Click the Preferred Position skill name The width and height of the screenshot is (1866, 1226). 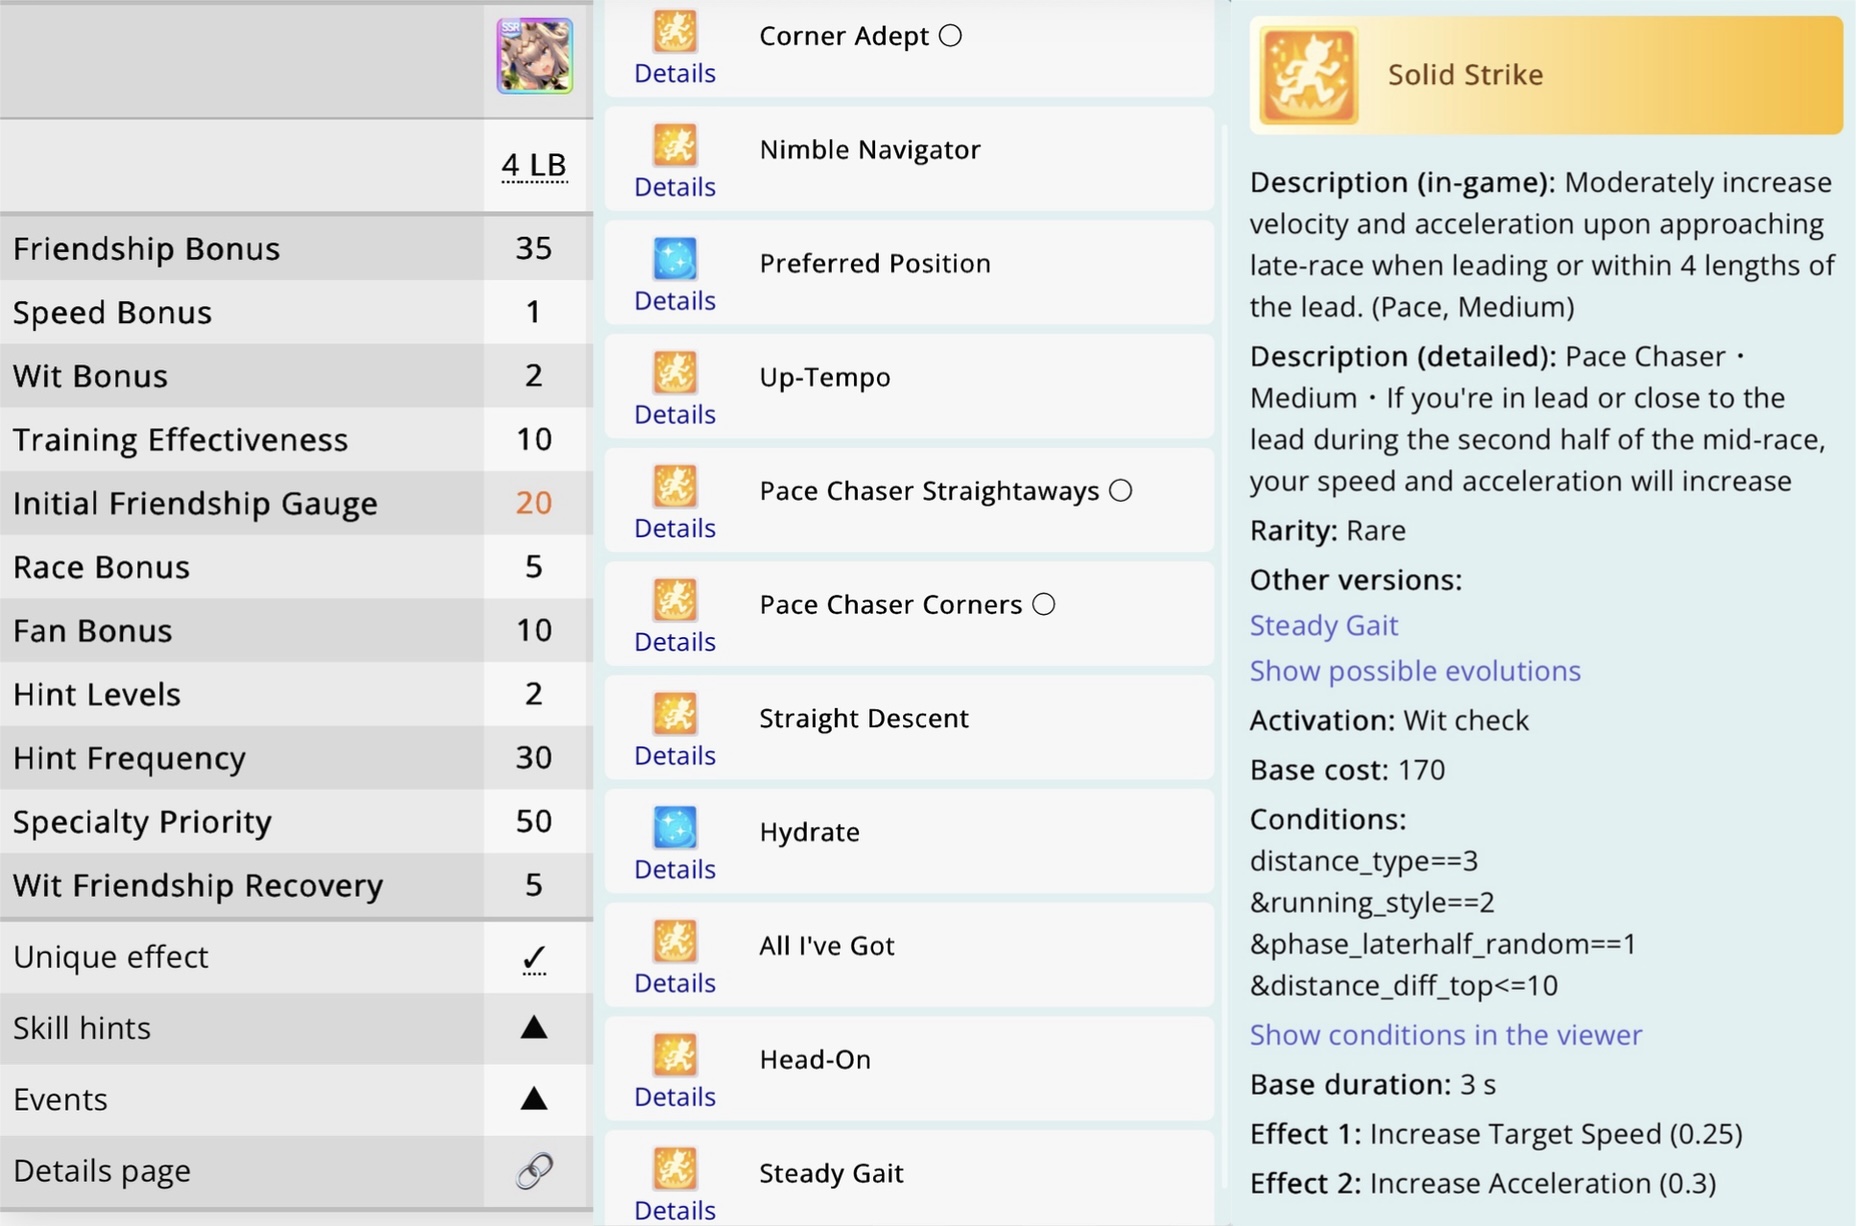tap(875, 263)
